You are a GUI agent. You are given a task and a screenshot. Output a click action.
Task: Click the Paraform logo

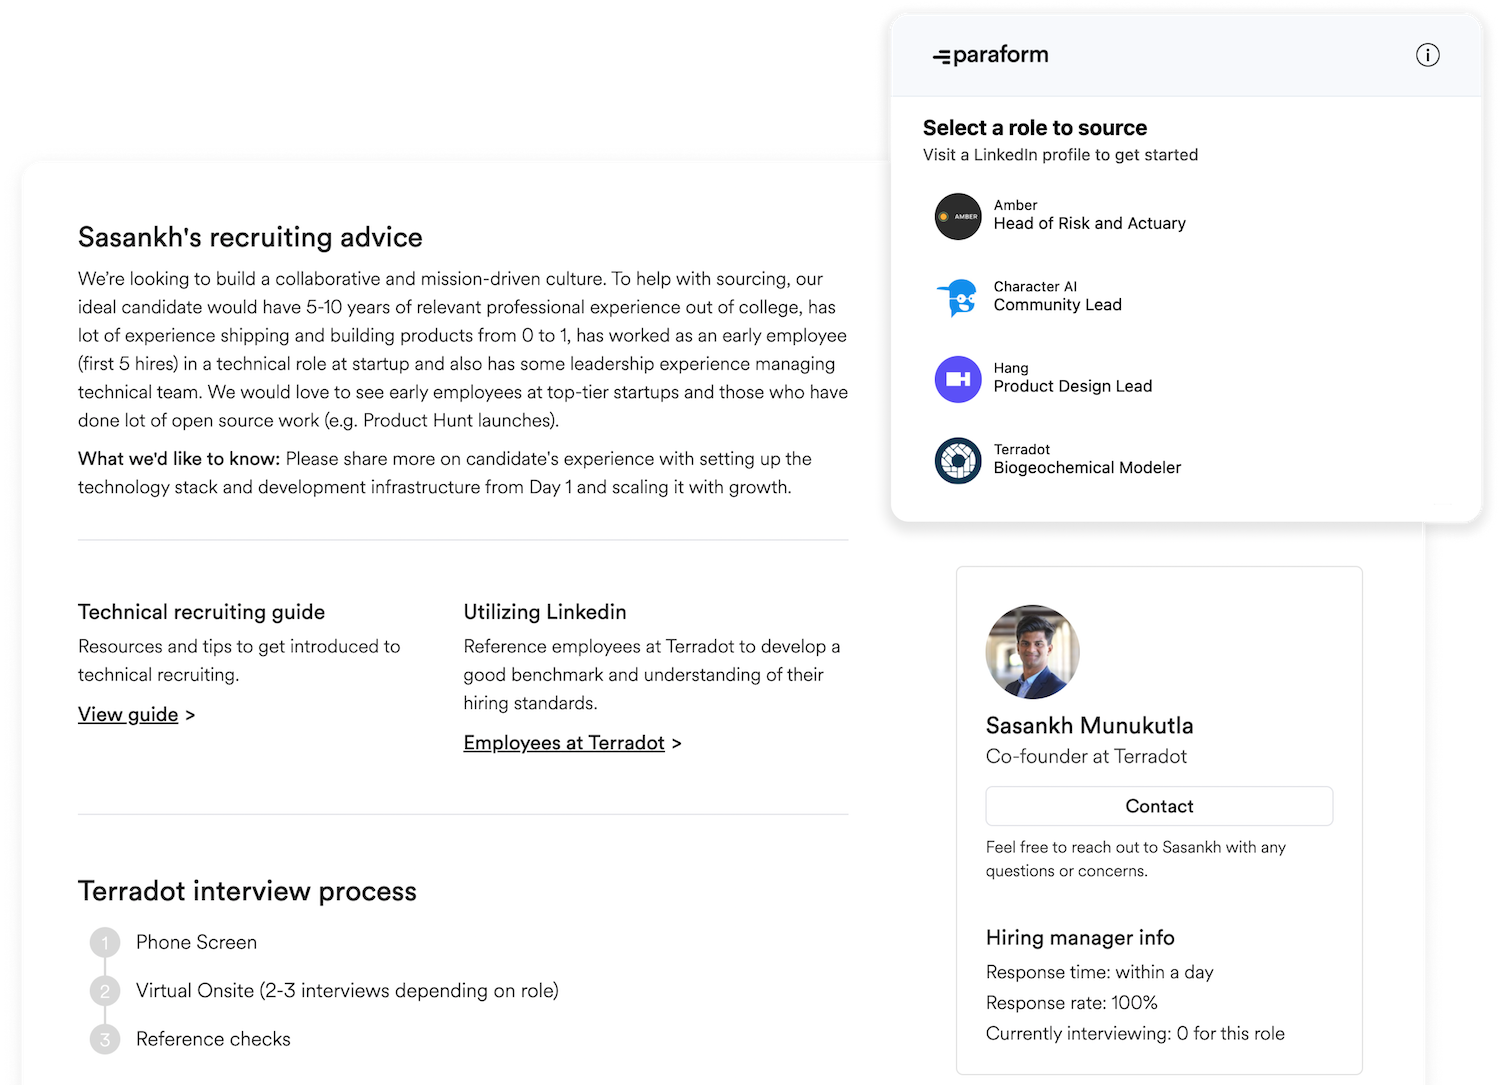991,55
